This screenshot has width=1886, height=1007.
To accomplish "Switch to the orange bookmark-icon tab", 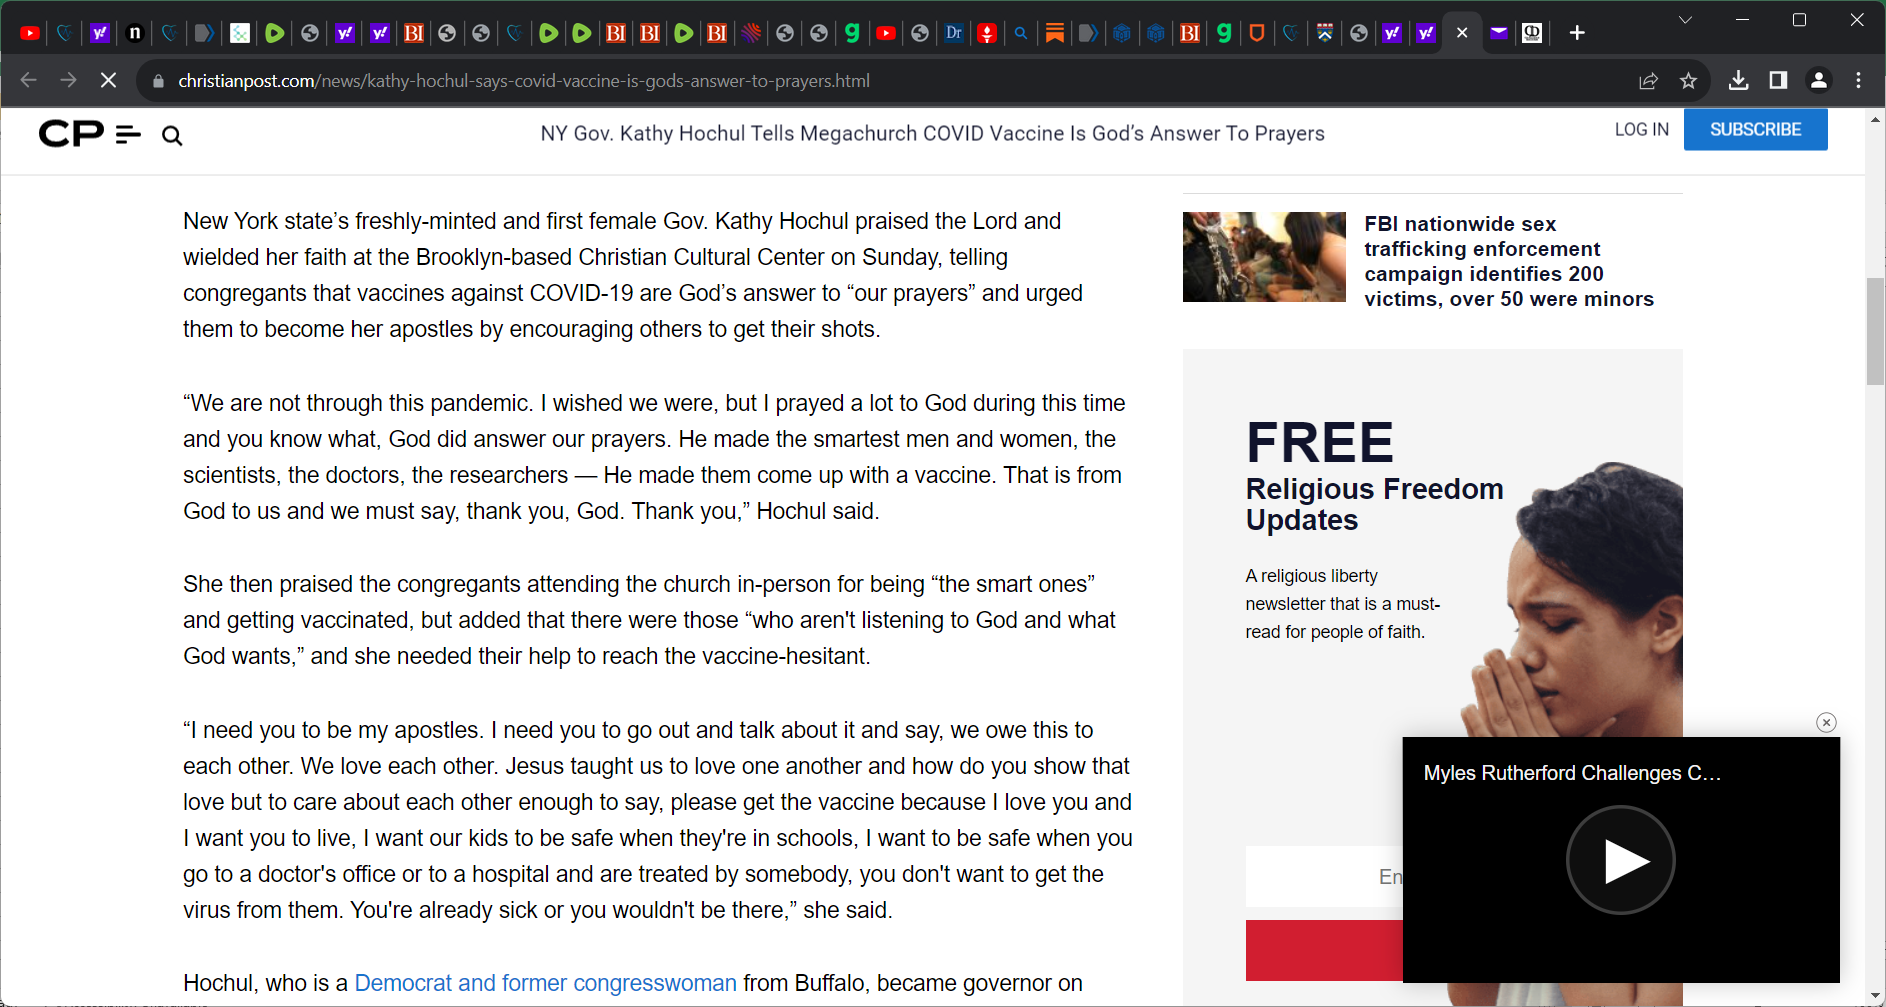I will pyautogui.click(x=1054, y=33).
